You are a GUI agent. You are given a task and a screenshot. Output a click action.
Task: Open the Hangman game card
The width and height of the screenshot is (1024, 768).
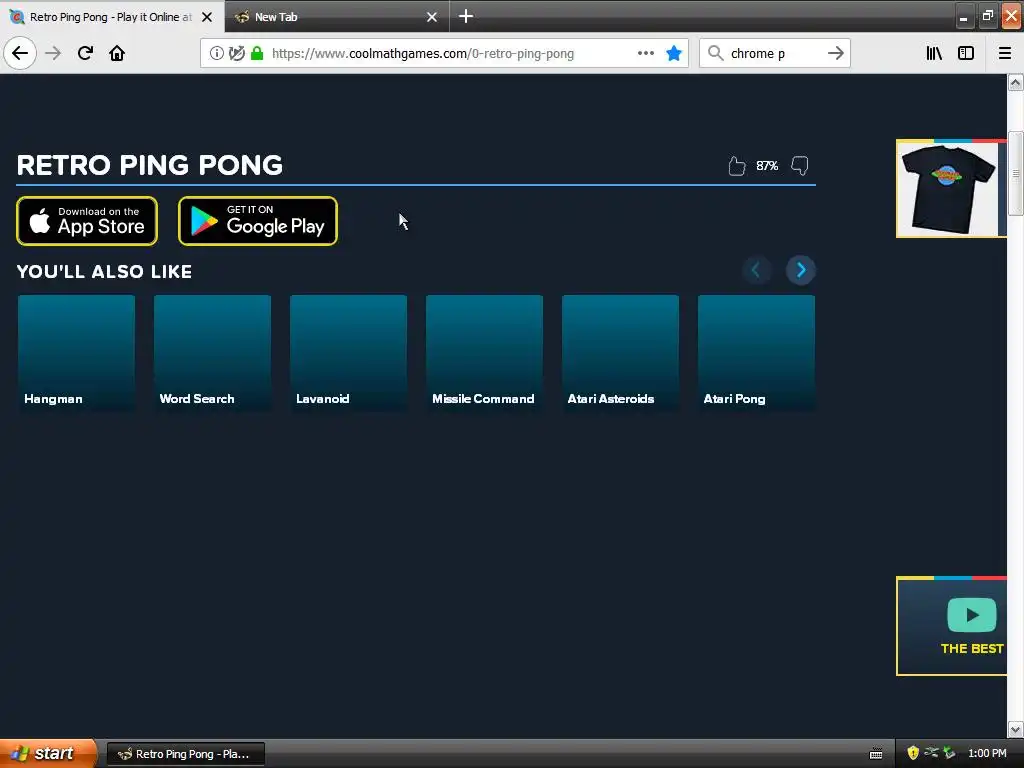coord(76,353)
